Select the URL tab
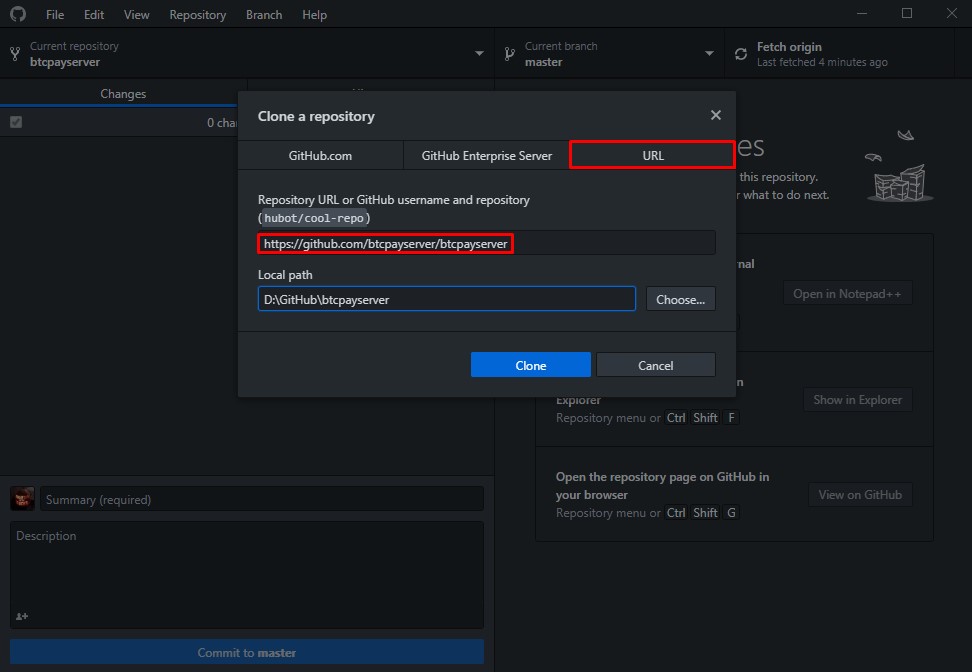 (x=652, y=156)
